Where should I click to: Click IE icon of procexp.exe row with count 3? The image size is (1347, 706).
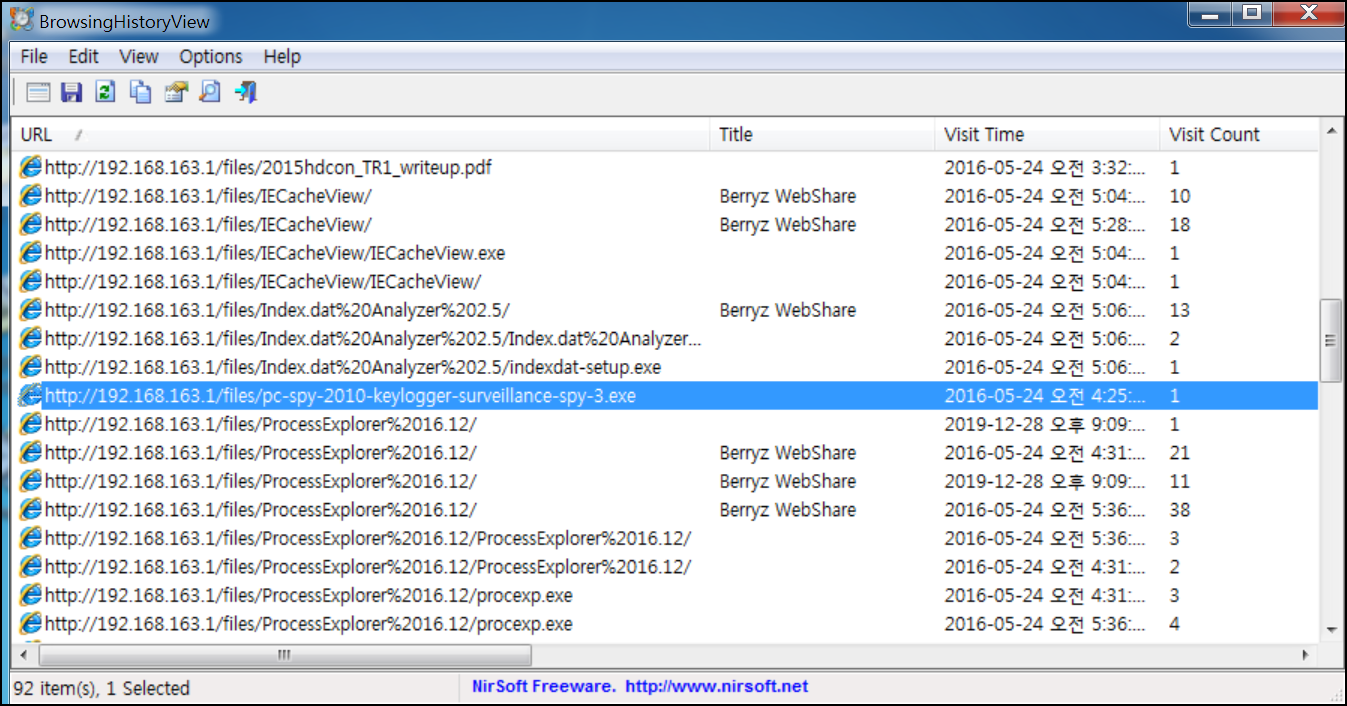point(32,595)
